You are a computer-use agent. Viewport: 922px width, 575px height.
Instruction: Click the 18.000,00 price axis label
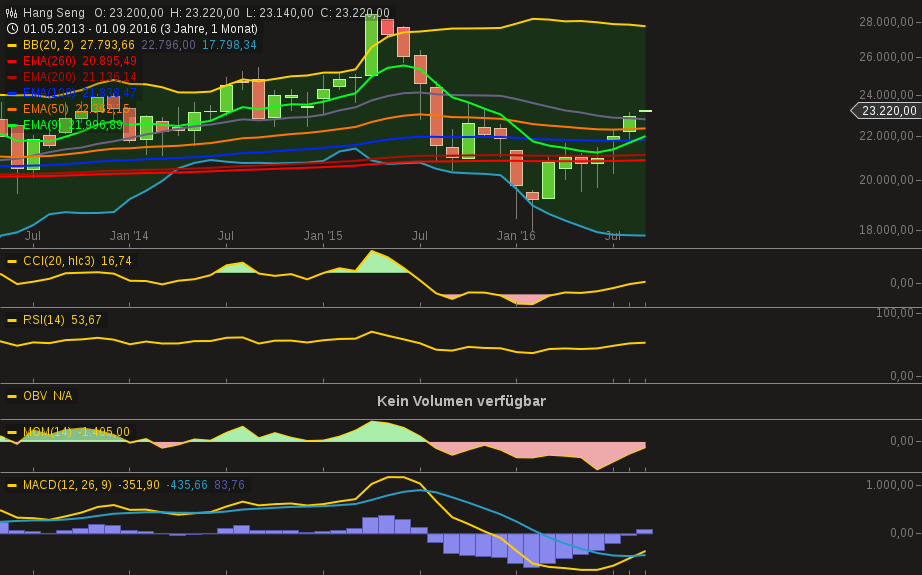point(886,229)
